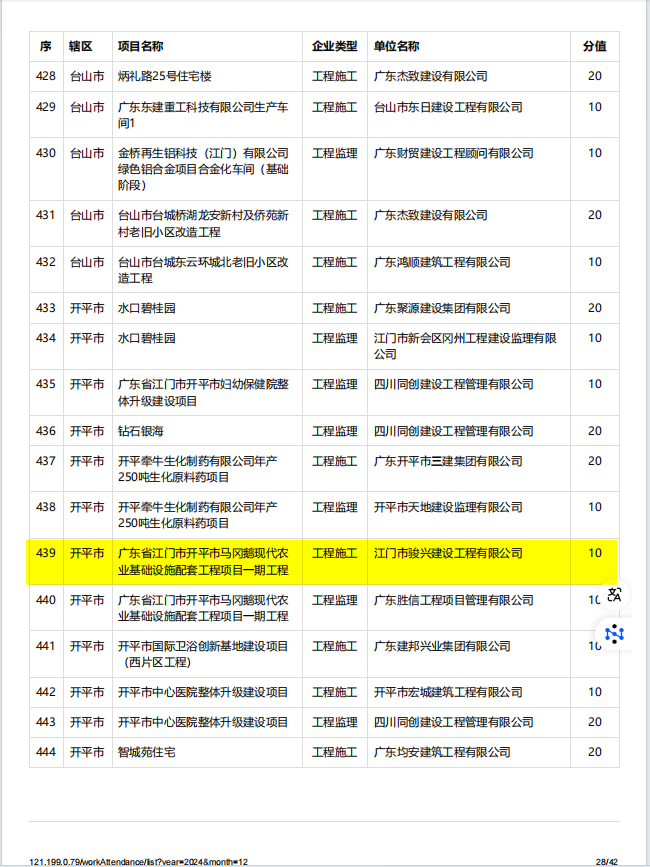This screenshot has width=650, height=867.
Task: Click project name 智城苑住宅
Action: click(146, 752)
